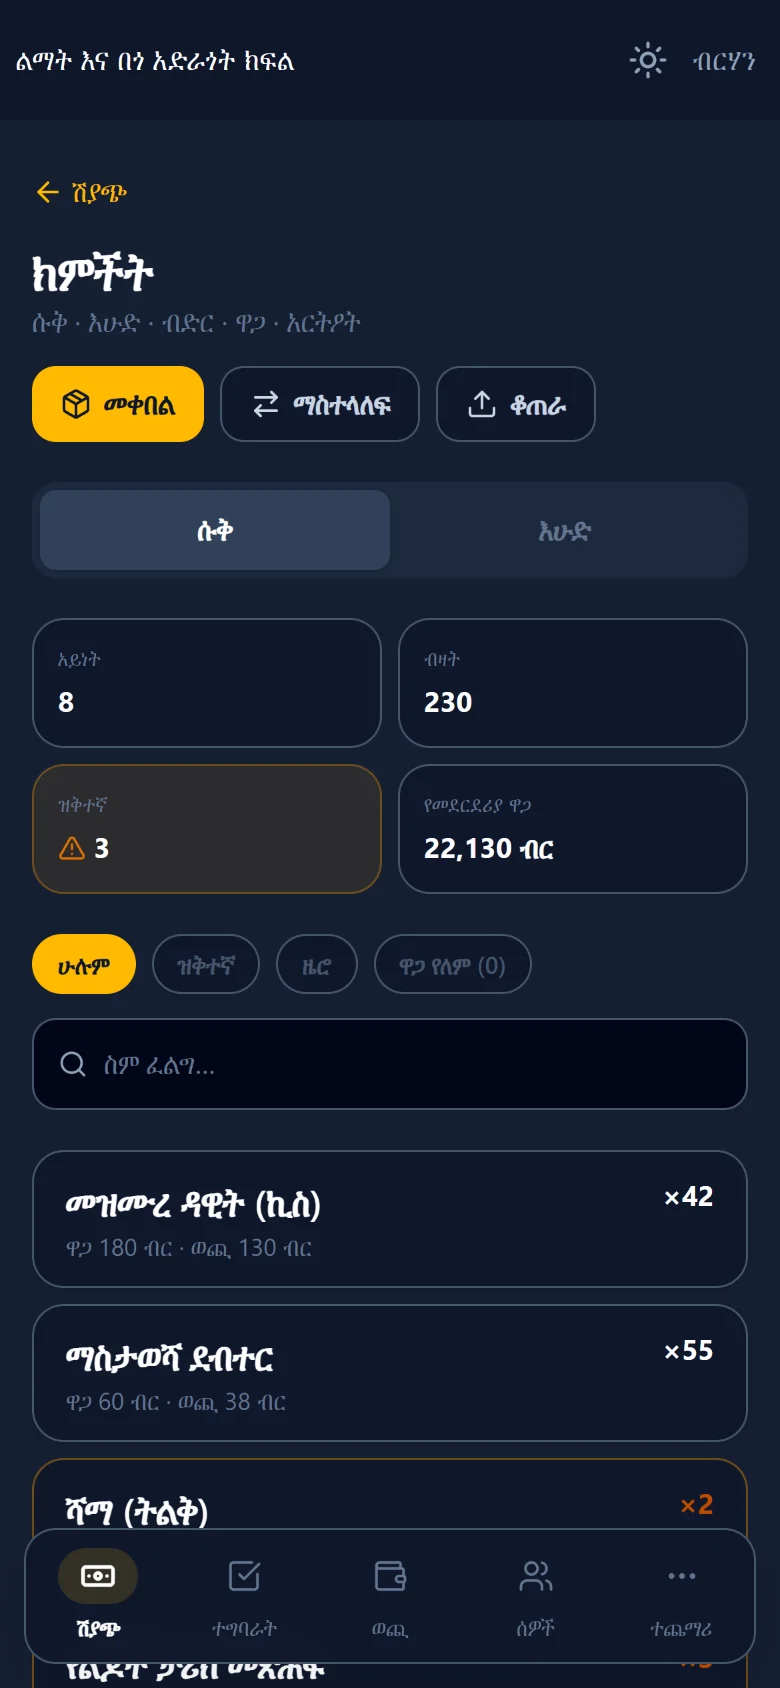
Task: Open the ማስታወሻ ደብተር item card
Action: click(x=390, y=1373)
